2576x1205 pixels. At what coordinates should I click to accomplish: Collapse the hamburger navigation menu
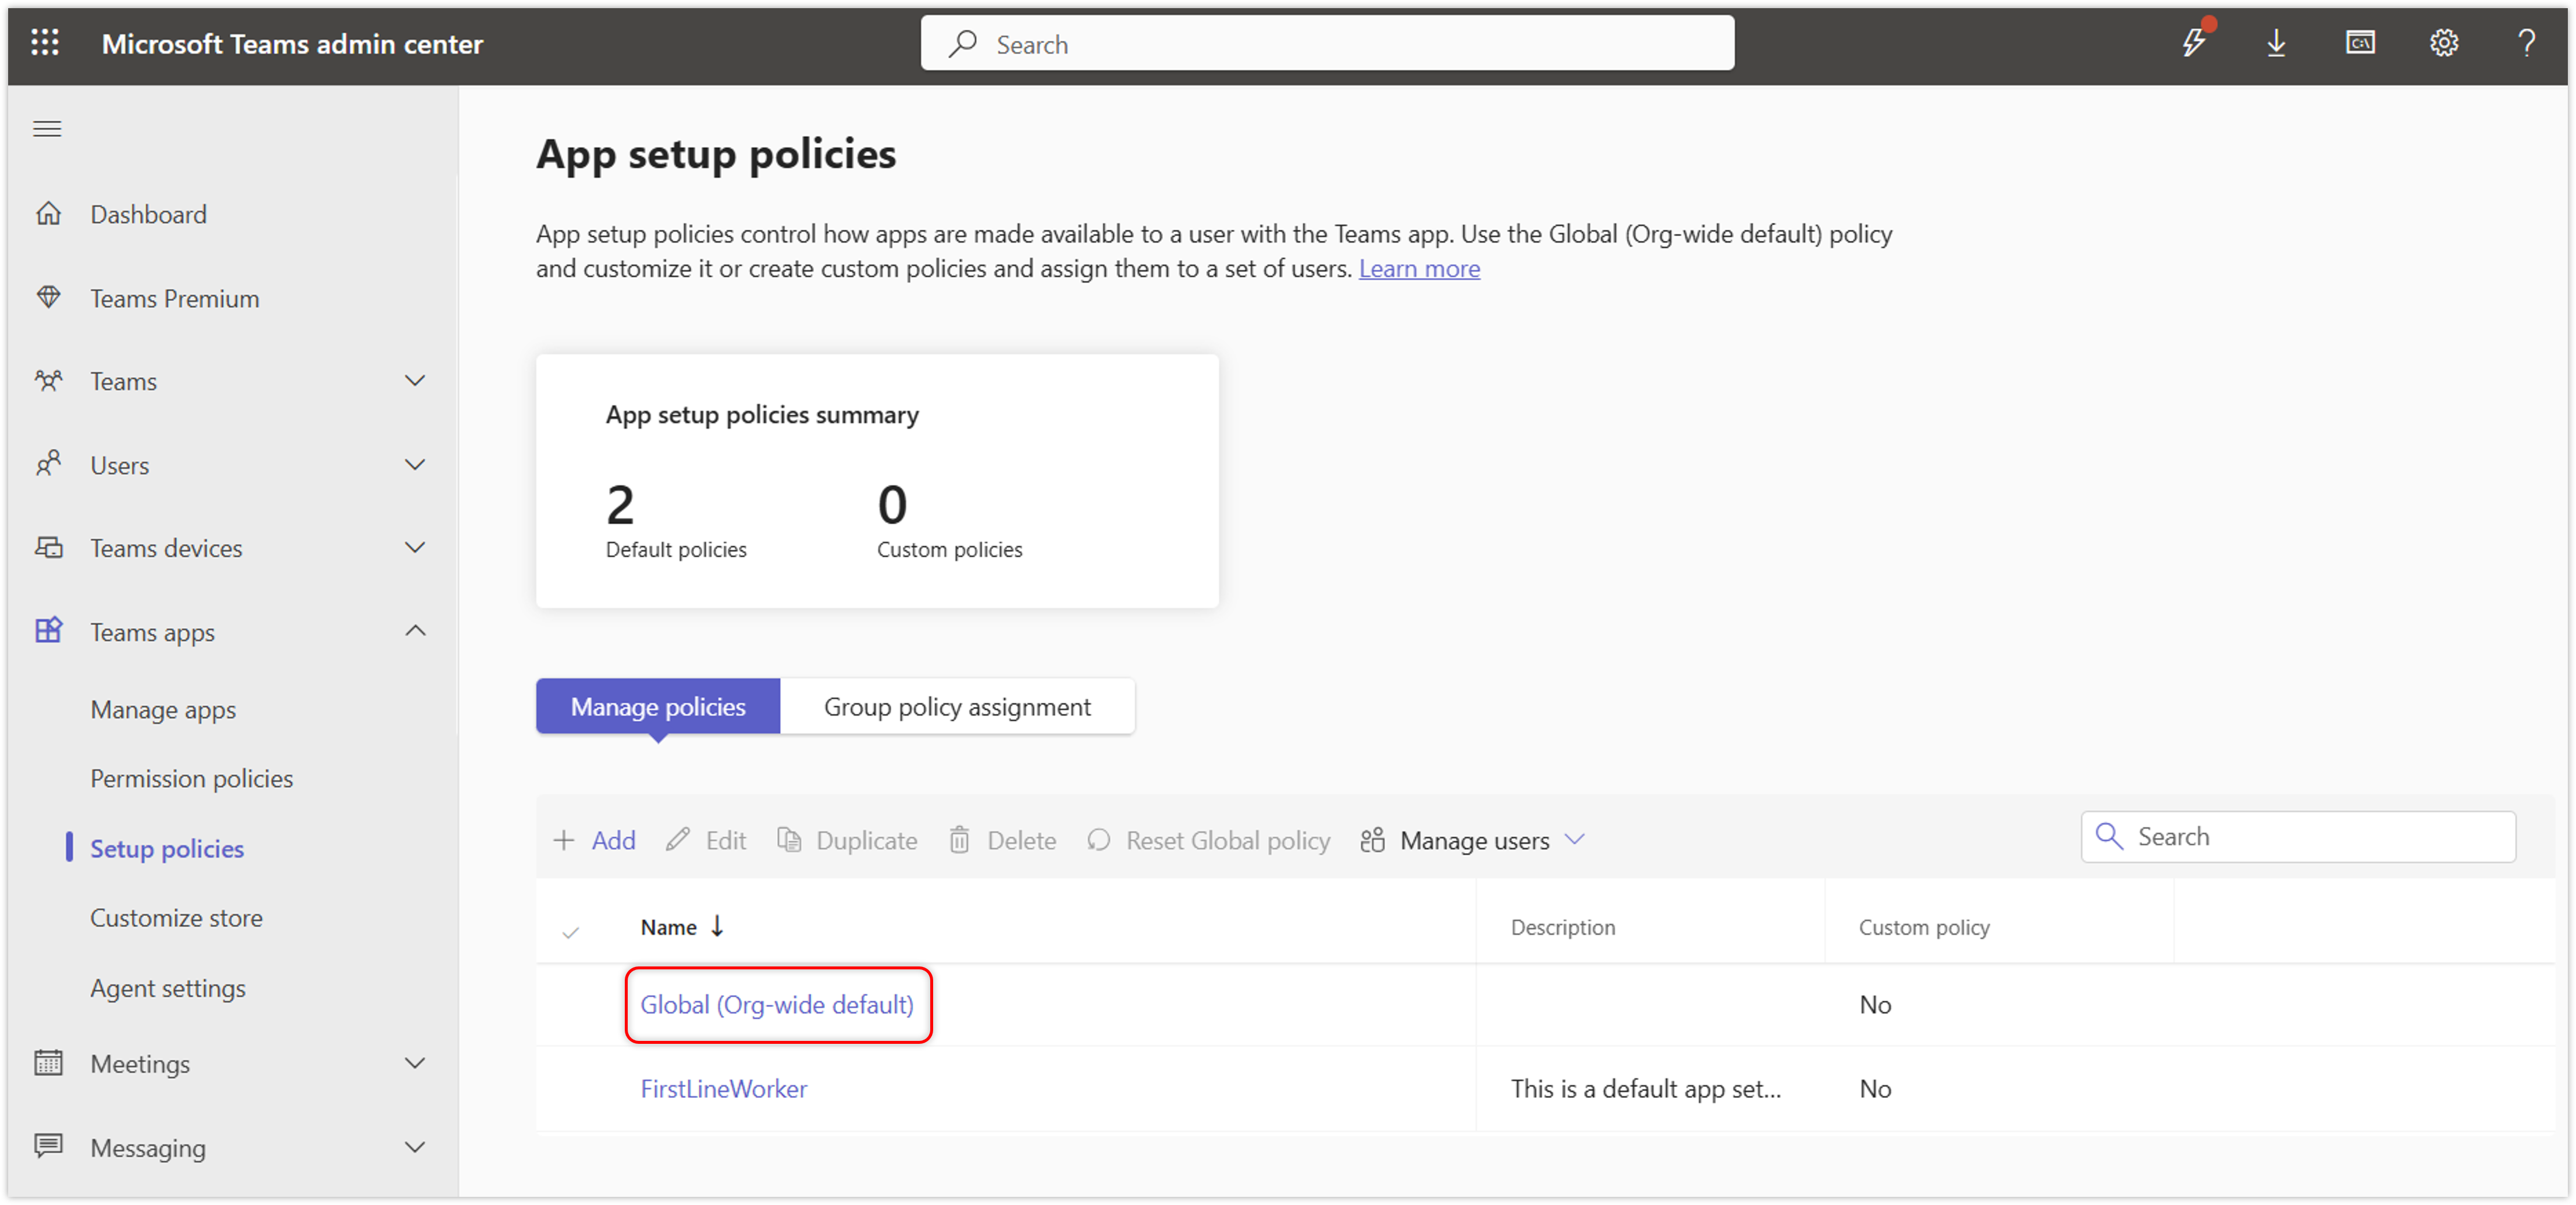[x=47, y=129]
